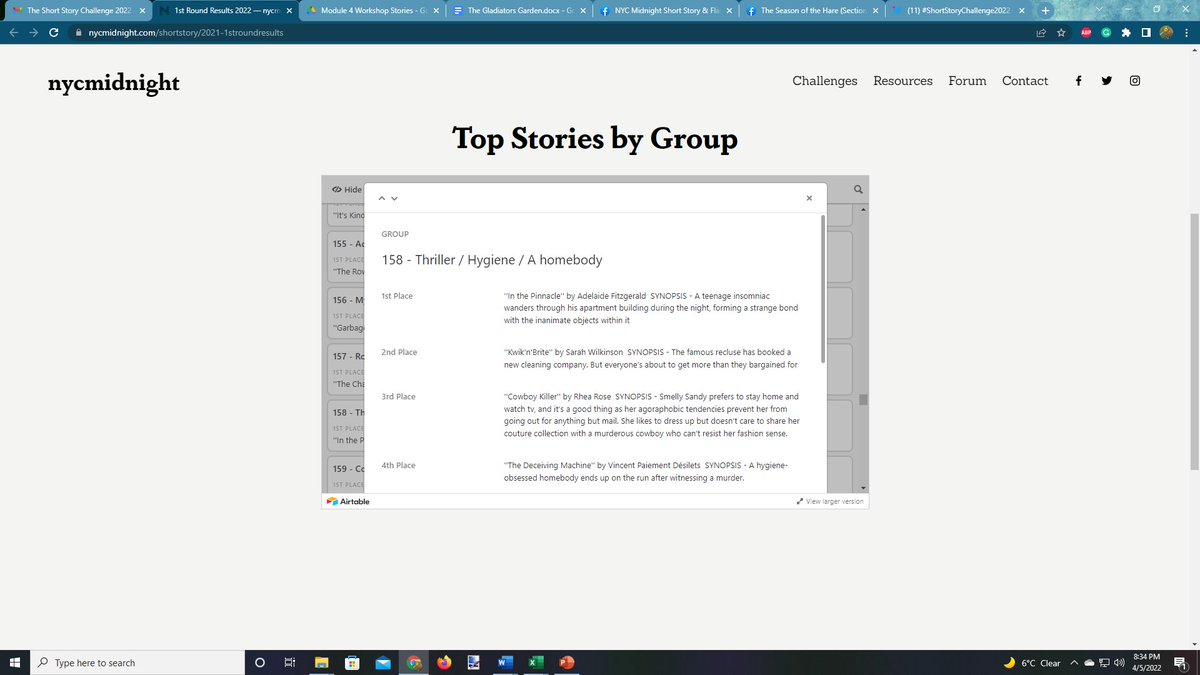Screen dimensions: 1200x675
Task: Click the Airtable search magnifier icon
Action: pos(858,190)
